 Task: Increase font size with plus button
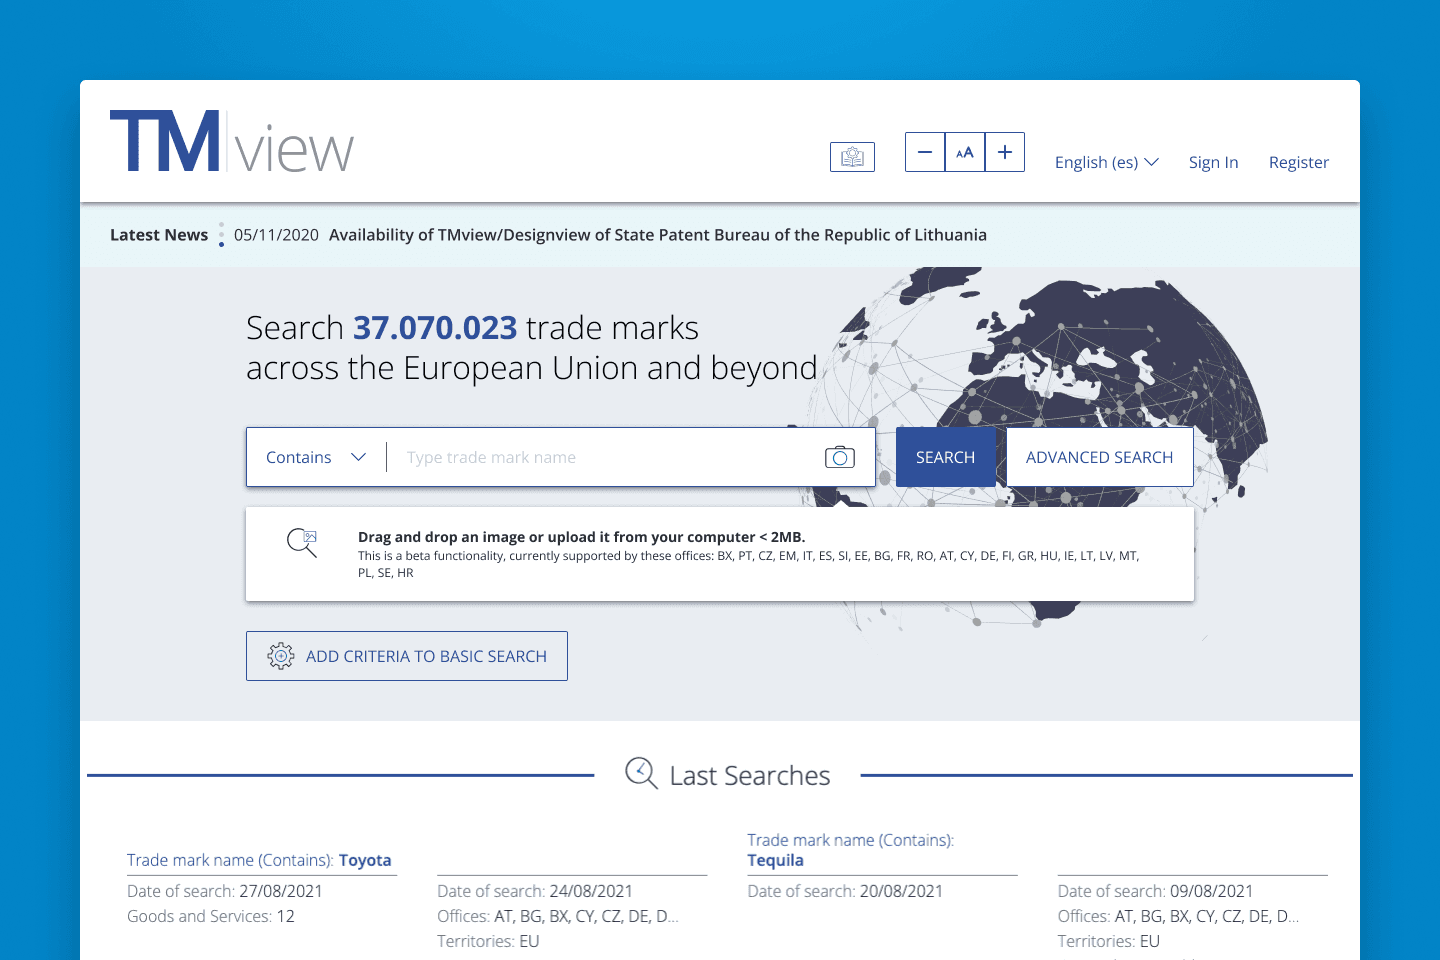tap(1005, 152)
